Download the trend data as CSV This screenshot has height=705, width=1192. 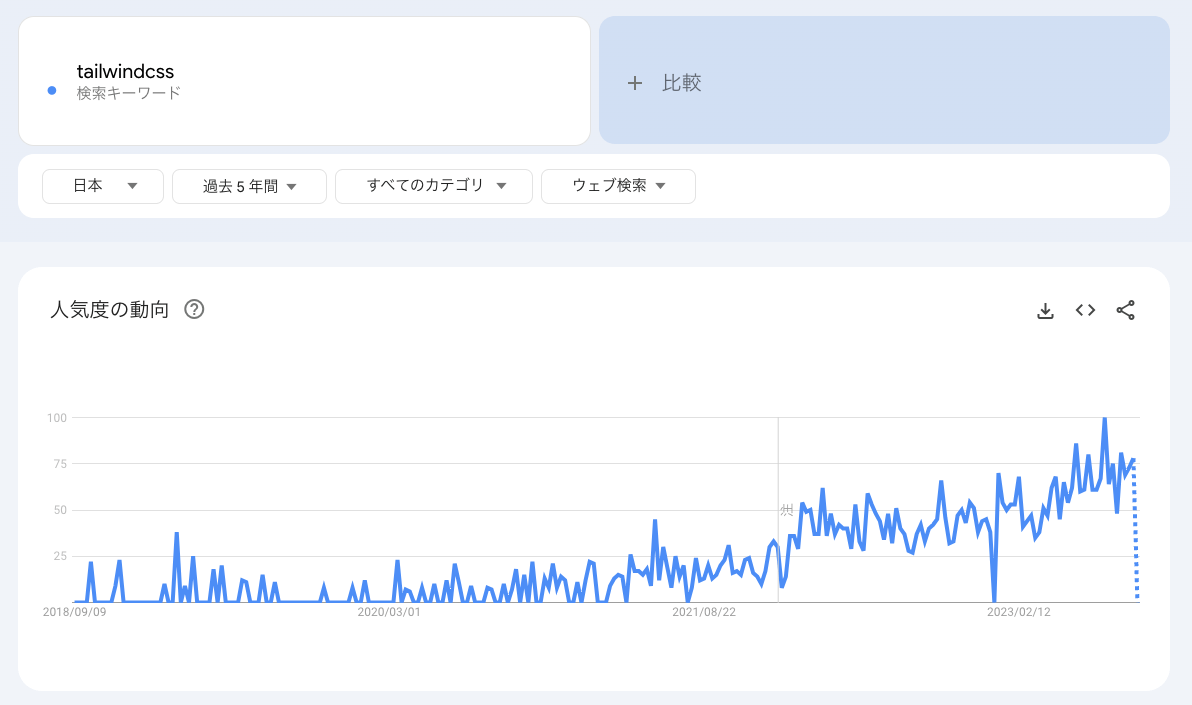[x=1045, y=310]
